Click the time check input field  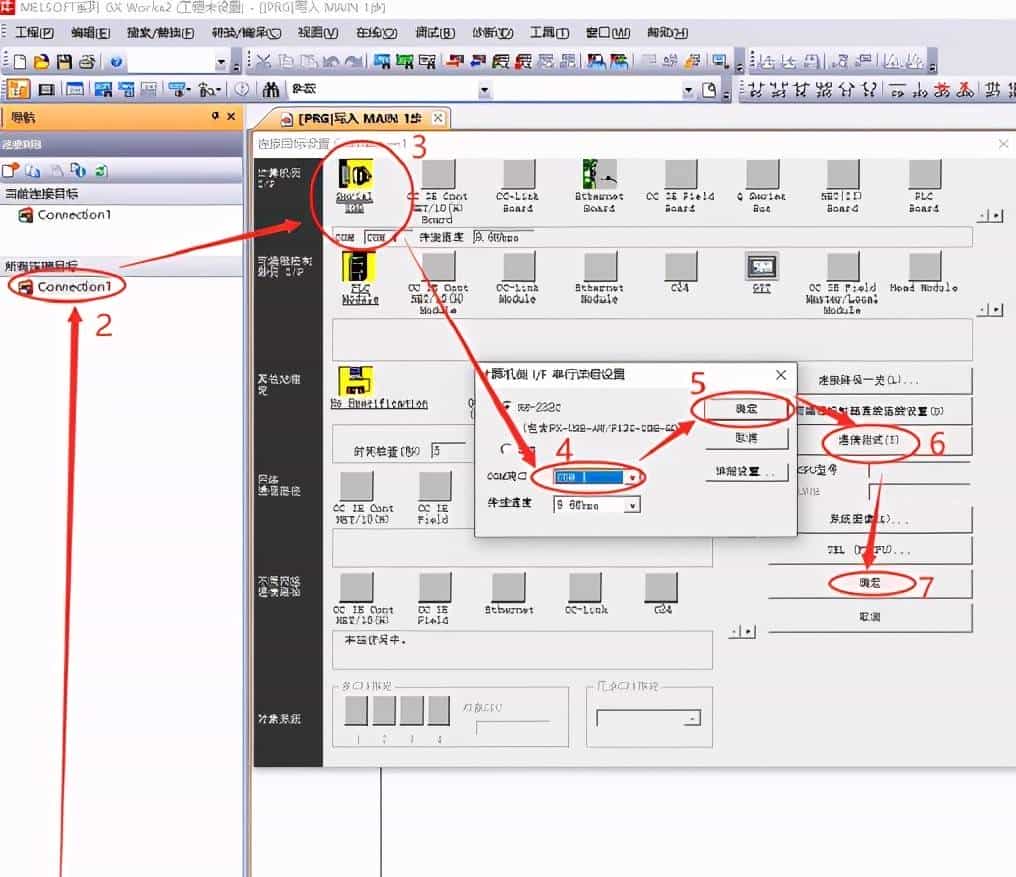coord(448,450)
